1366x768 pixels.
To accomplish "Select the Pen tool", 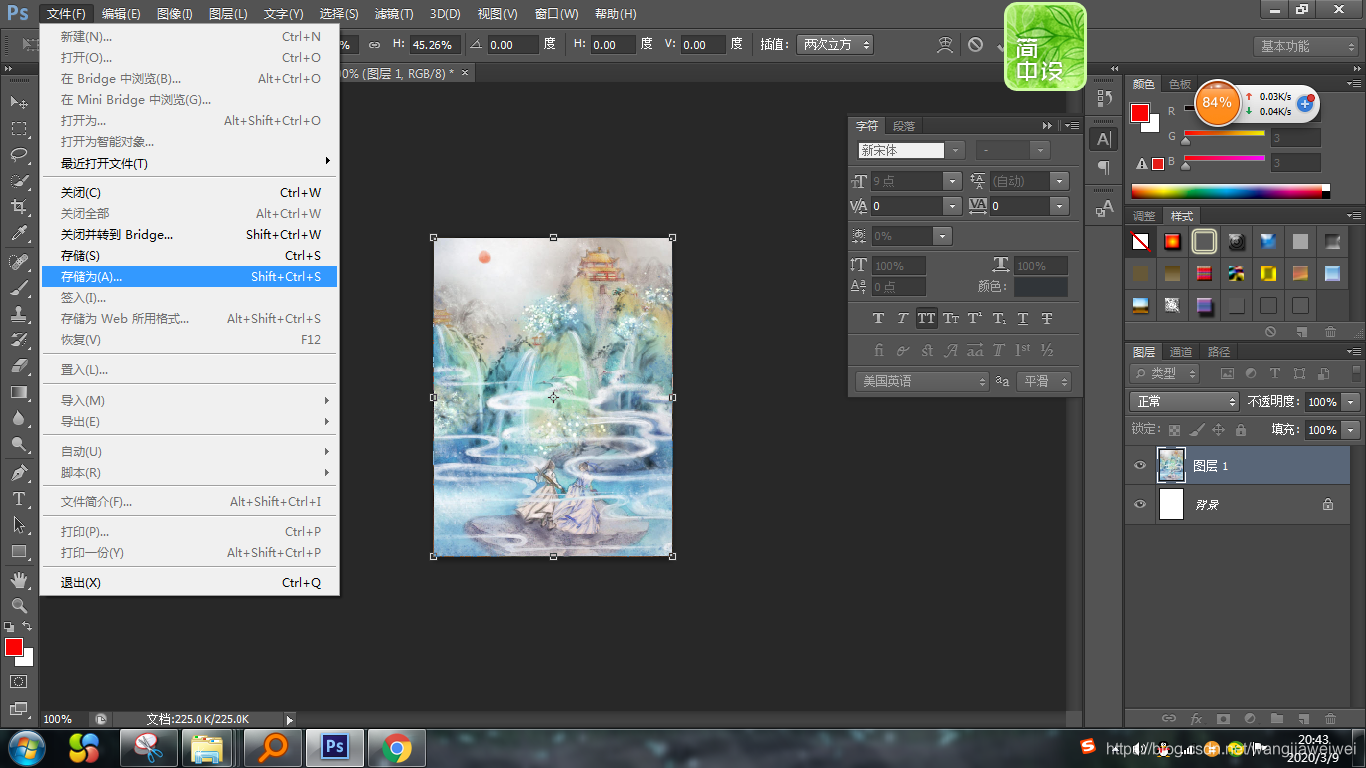I will [x=19, y=472].
